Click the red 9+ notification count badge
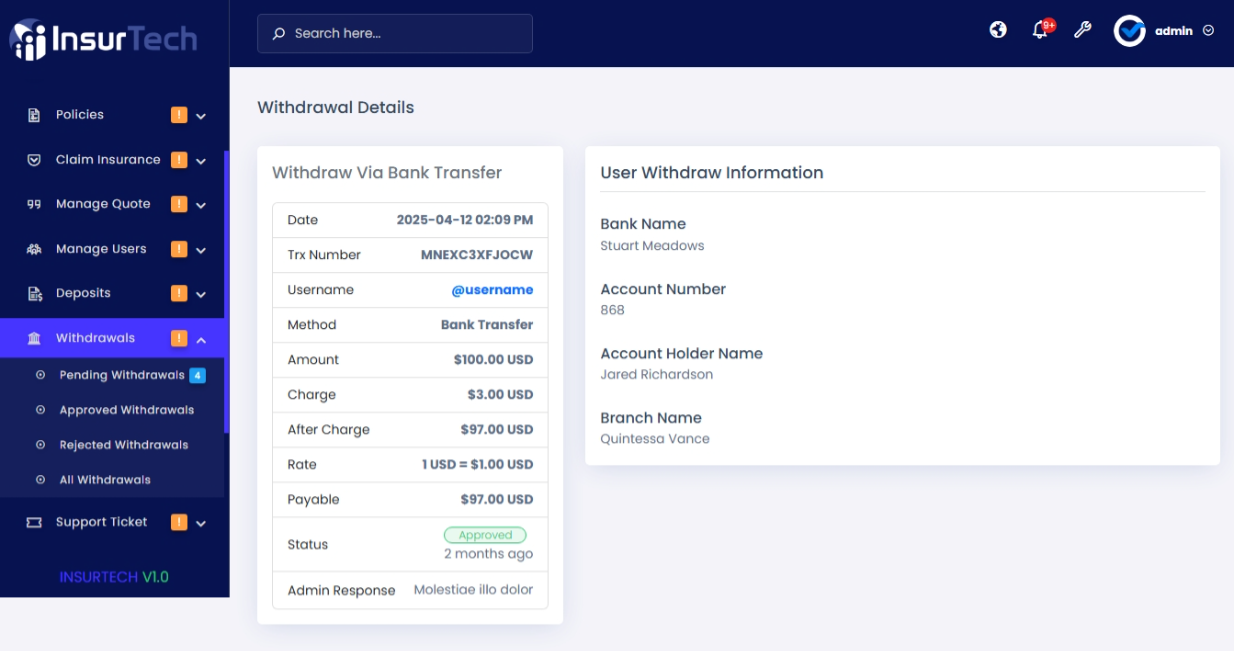 click(x=1048, y=24)
